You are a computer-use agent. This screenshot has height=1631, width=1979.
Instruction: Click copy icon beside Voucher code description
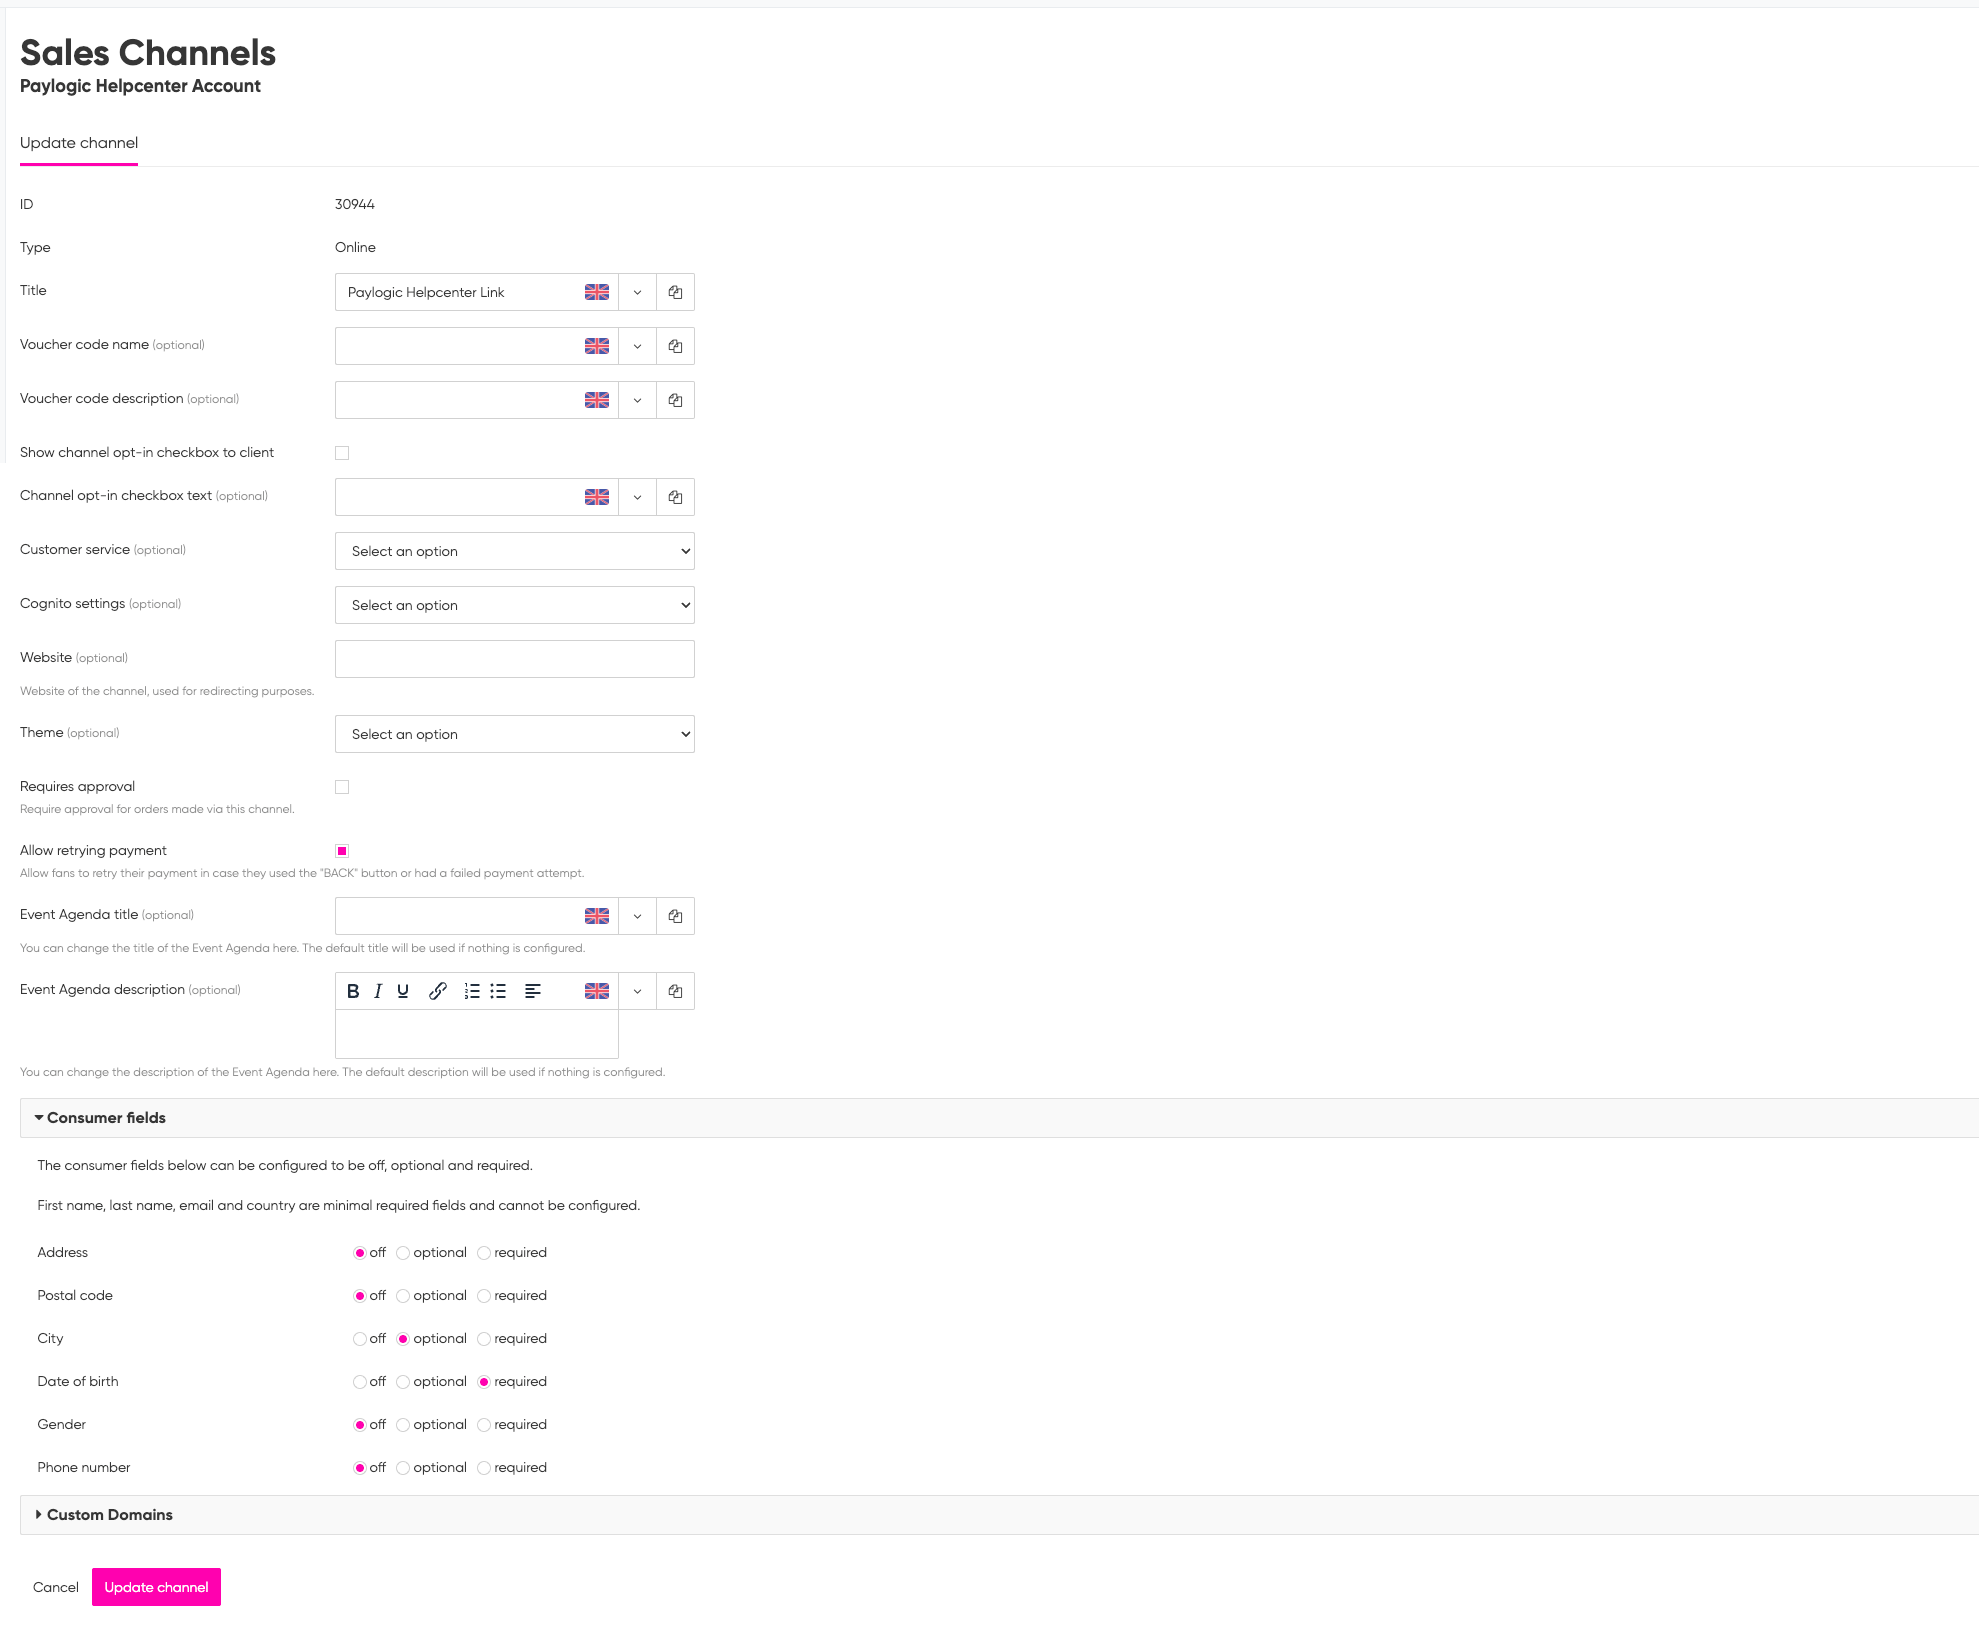click(x=675, y=400)
